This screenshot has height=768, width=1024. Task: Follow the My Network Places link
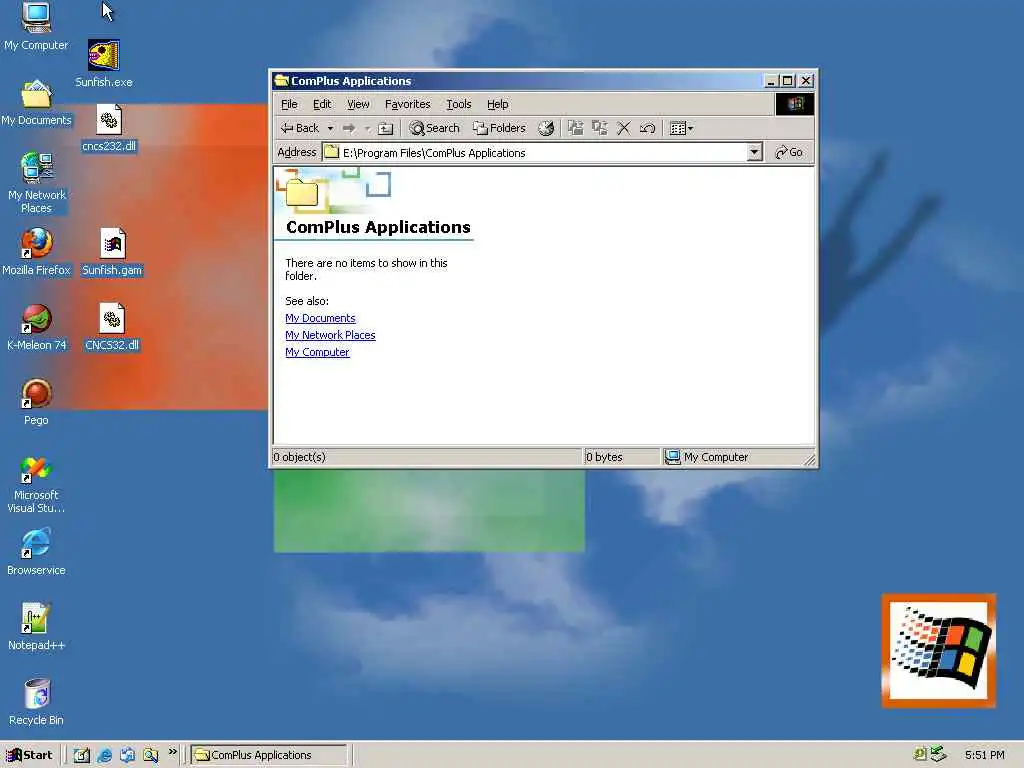(330, 335)
